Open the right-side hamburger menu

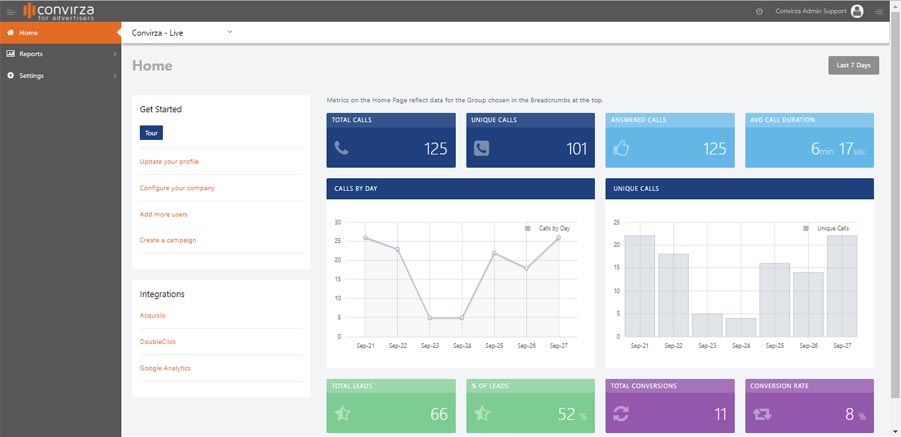(879, 11)
